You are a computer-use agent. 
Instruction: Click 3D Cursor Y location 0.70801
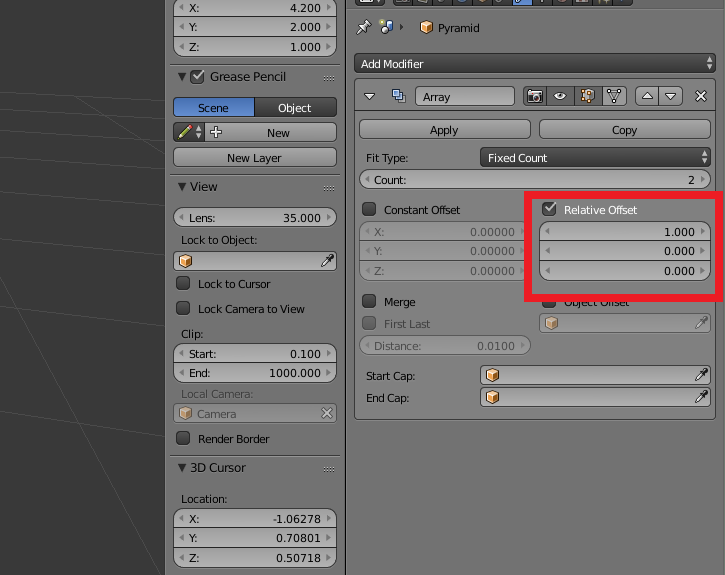(x=255, y=538)
